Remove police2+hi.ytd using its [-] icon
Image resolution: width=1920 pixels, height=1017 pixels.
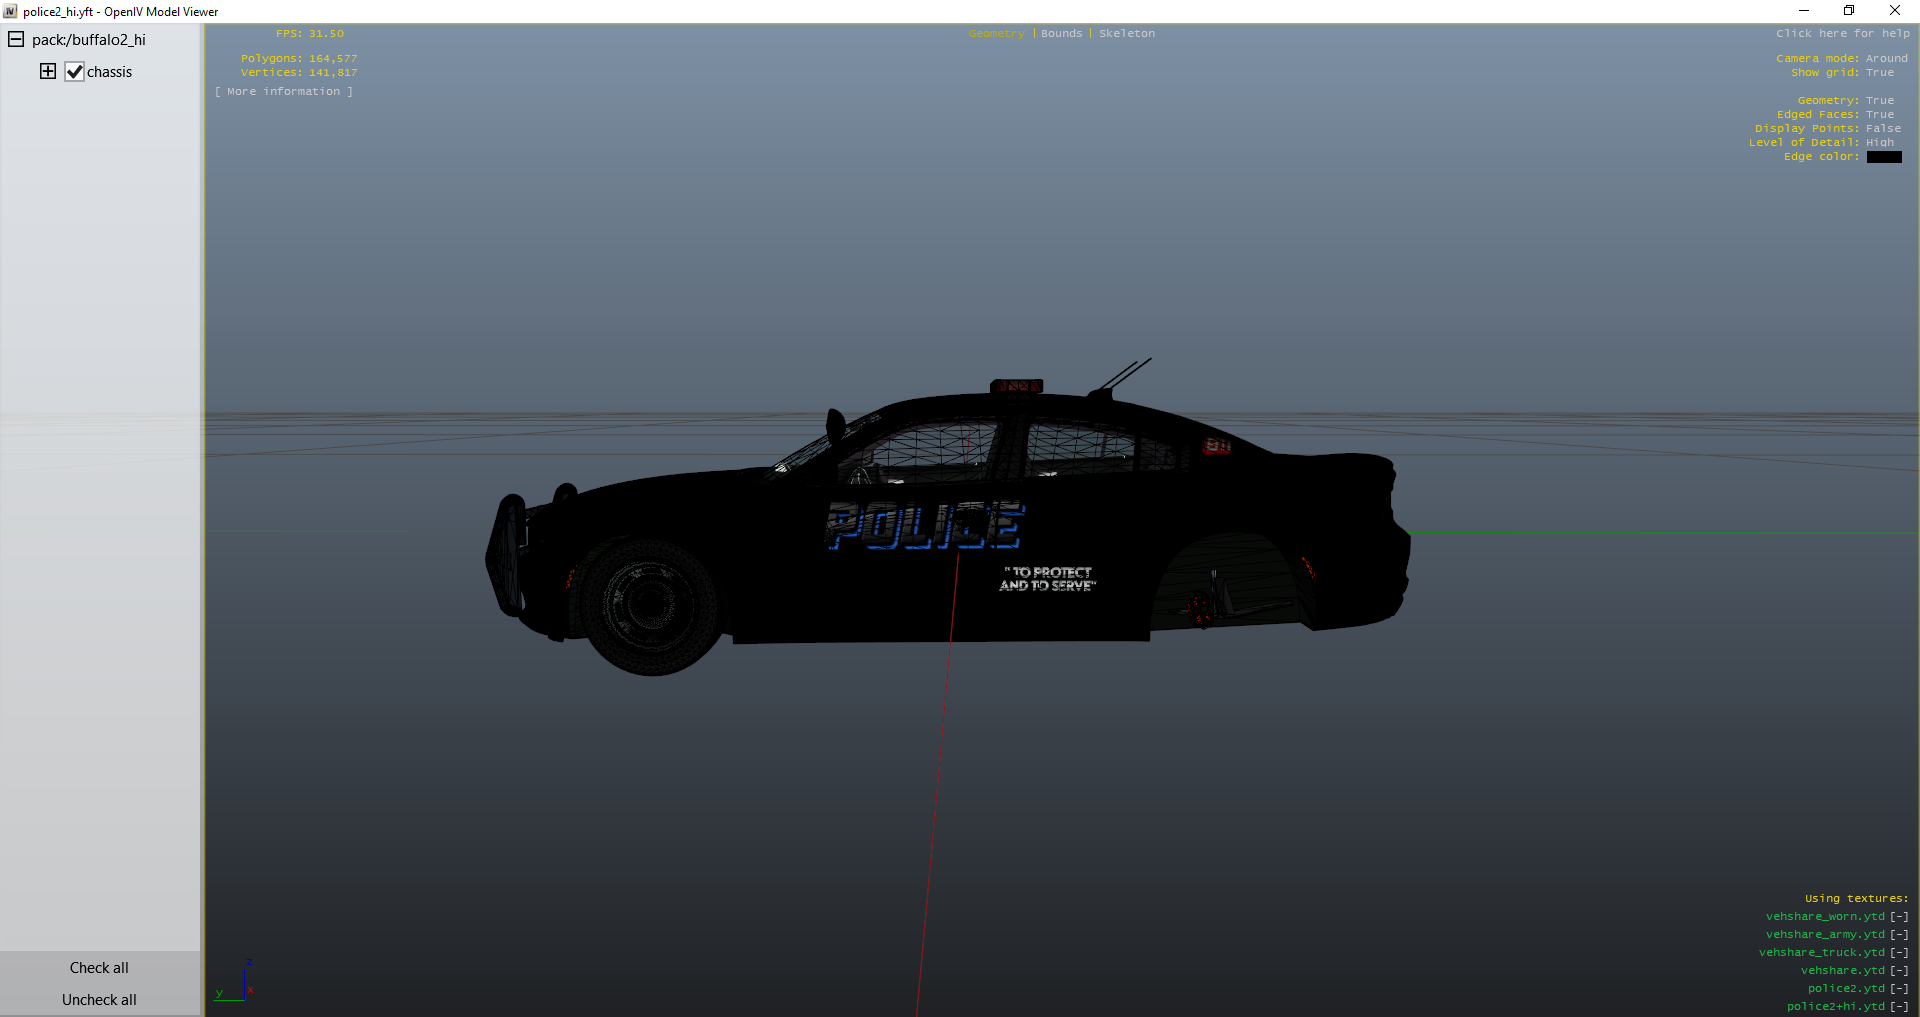click(1899, 1007)
